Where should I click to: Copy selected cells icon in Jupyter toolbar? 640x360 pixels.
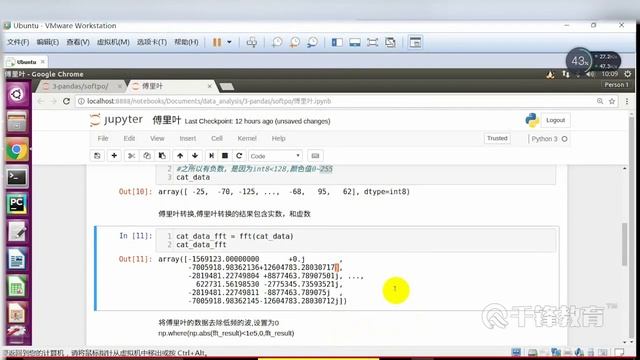pyautogui.click(x=147, y=156)
